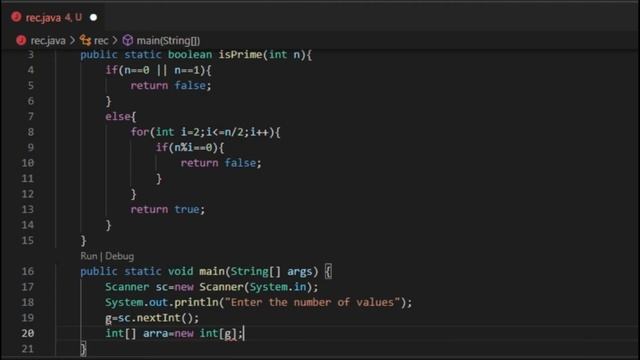640x360 pixels.
Task: Click the class symbol icon before rec
Action: pos(86,40)
